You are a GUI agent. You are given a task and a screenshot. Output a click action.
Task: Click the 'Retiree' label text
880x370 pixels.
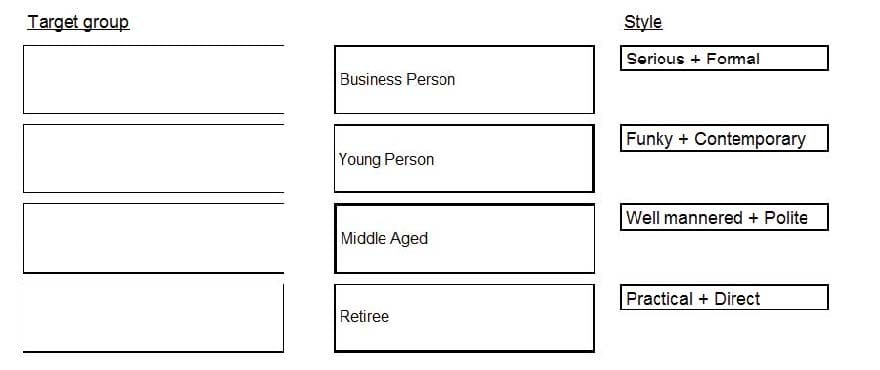(364, 316)
